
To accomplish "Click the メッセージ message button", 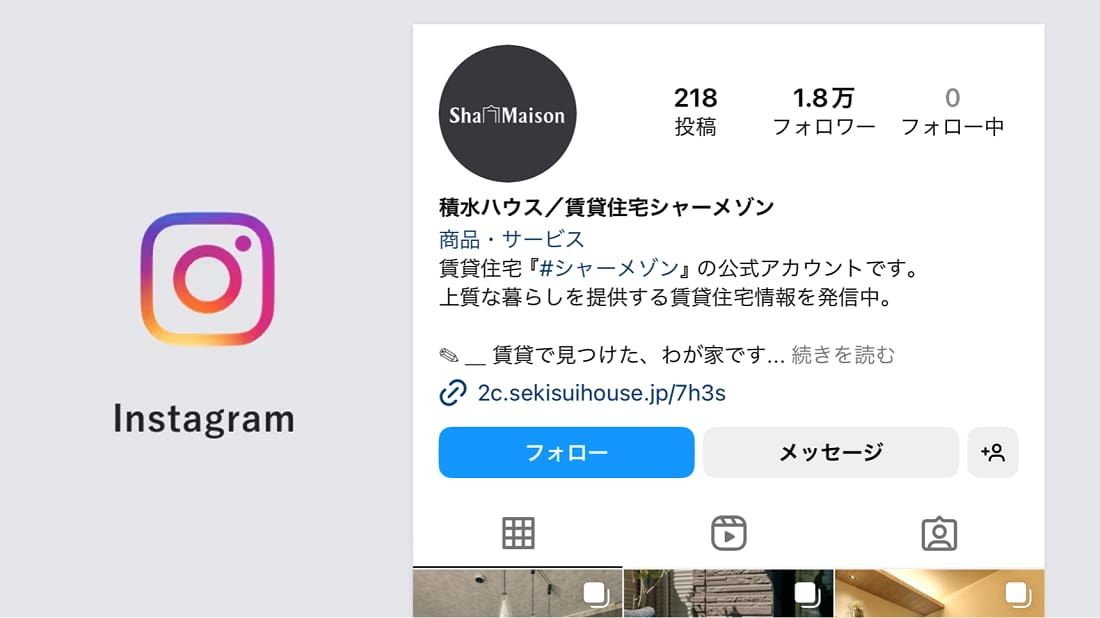I will pos(831,452).
